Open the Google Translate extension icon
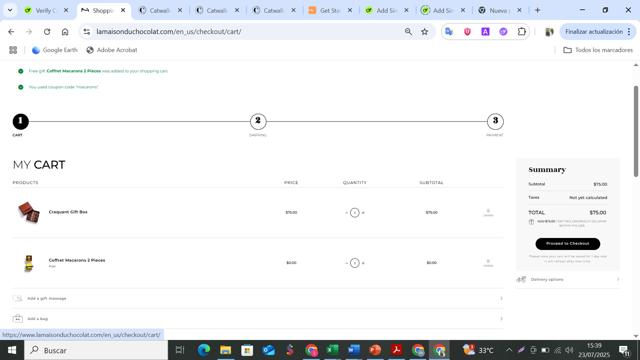Screen dimensions: 640x360 (449, 31)
